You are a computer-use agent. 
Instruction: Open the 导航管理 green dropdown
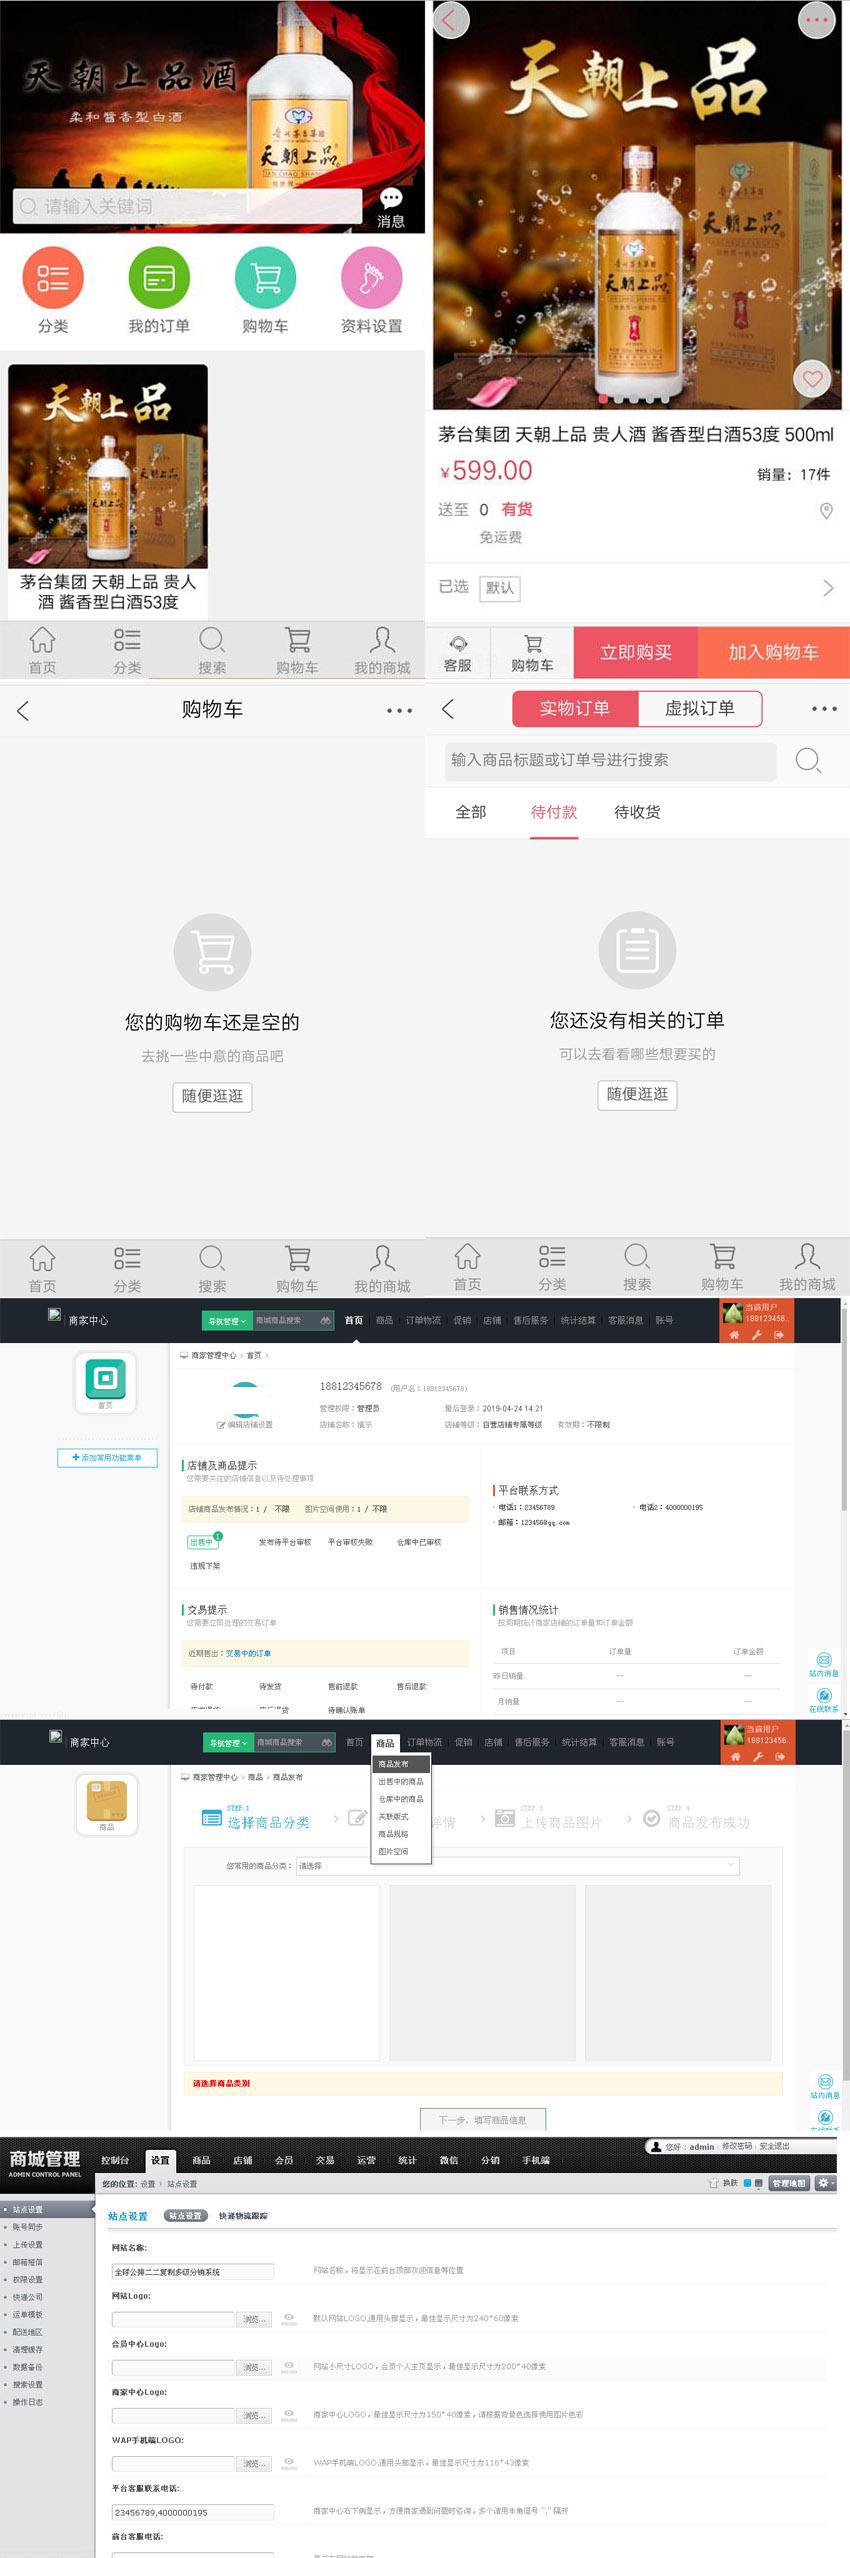point(227,1321)
